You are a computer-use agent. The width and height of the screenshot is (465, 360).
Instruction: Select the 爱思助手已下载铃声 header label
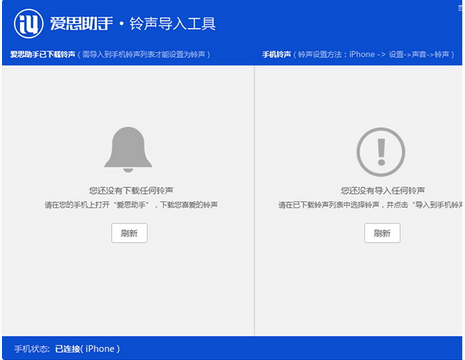click(42, 54)
